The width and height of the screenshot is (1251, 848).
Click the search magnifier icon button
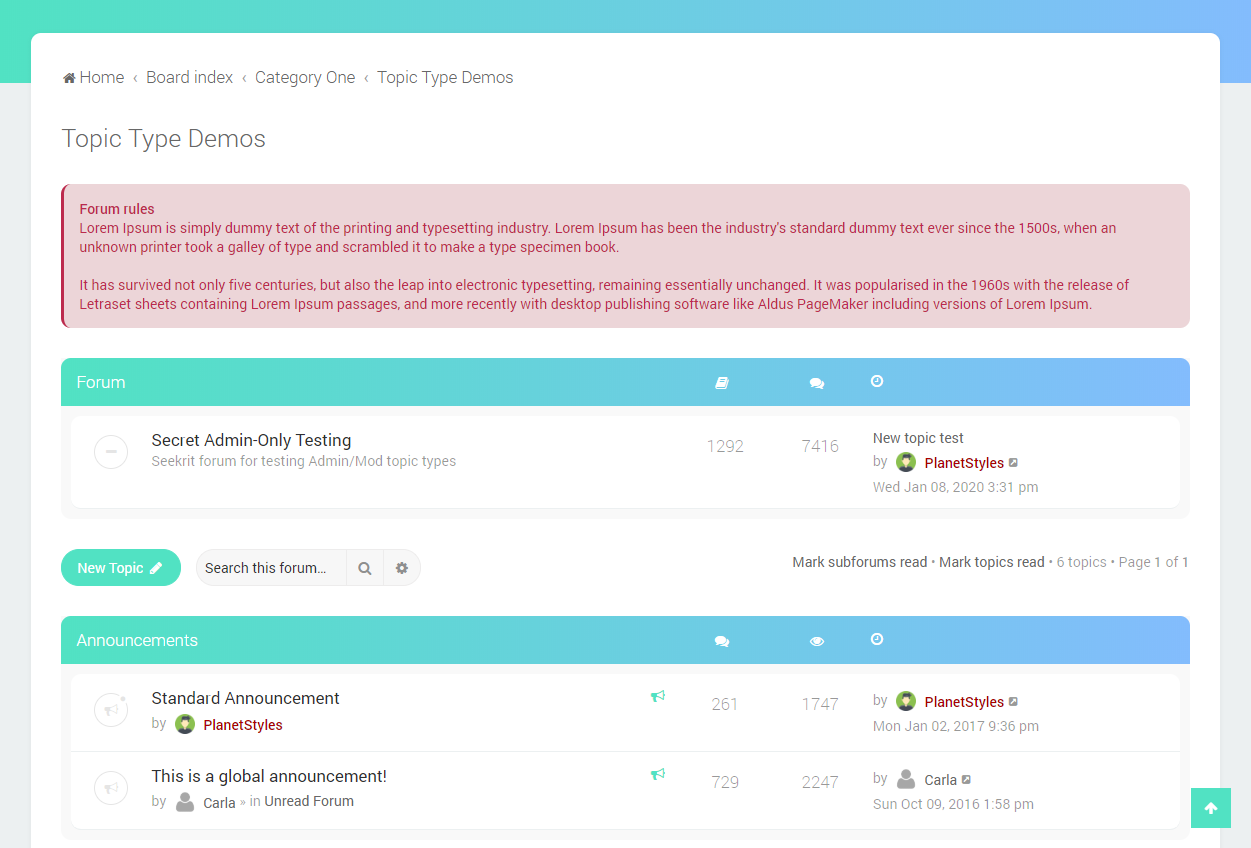pos(365,568)
